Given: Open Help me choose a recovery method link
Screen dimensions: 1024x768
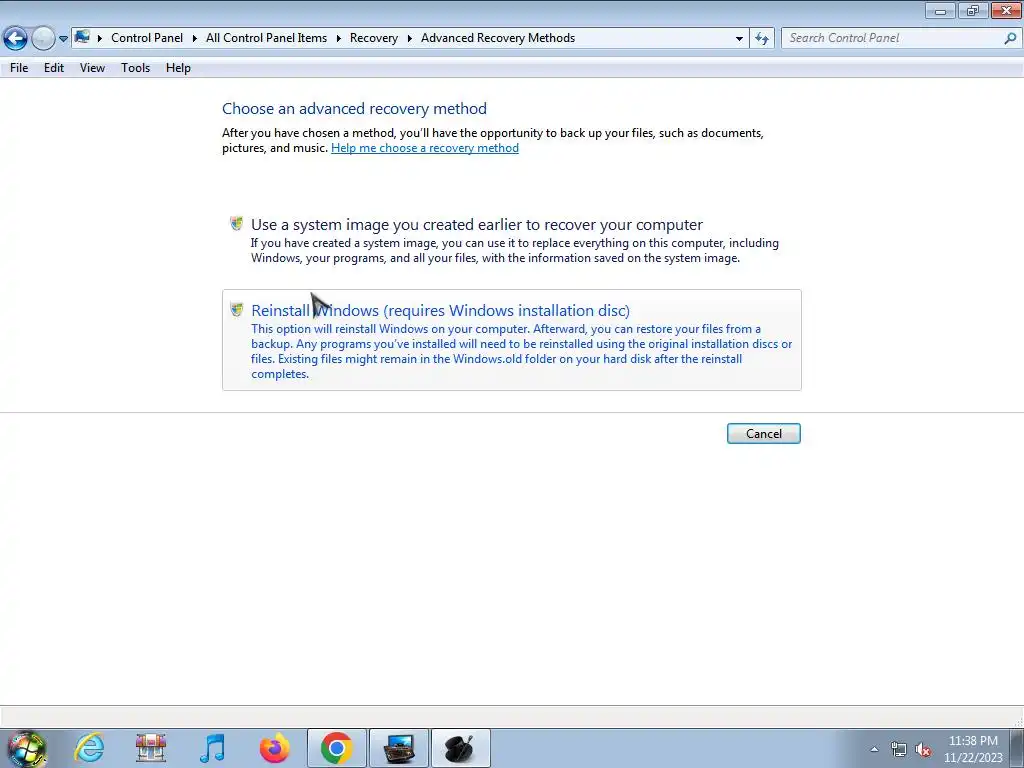Looking at the screenshot, I should click(x=424, y=148).
